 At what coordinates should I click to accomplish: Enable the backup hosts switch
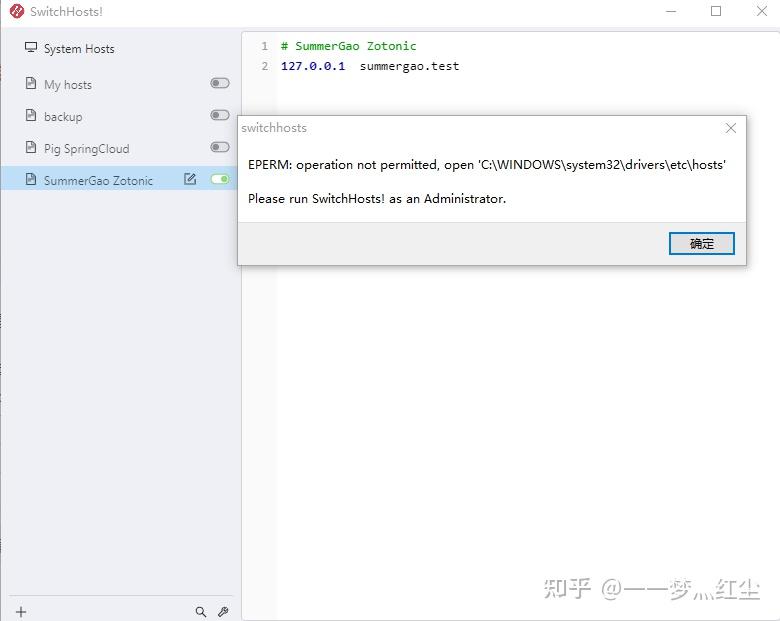point(220,115)
